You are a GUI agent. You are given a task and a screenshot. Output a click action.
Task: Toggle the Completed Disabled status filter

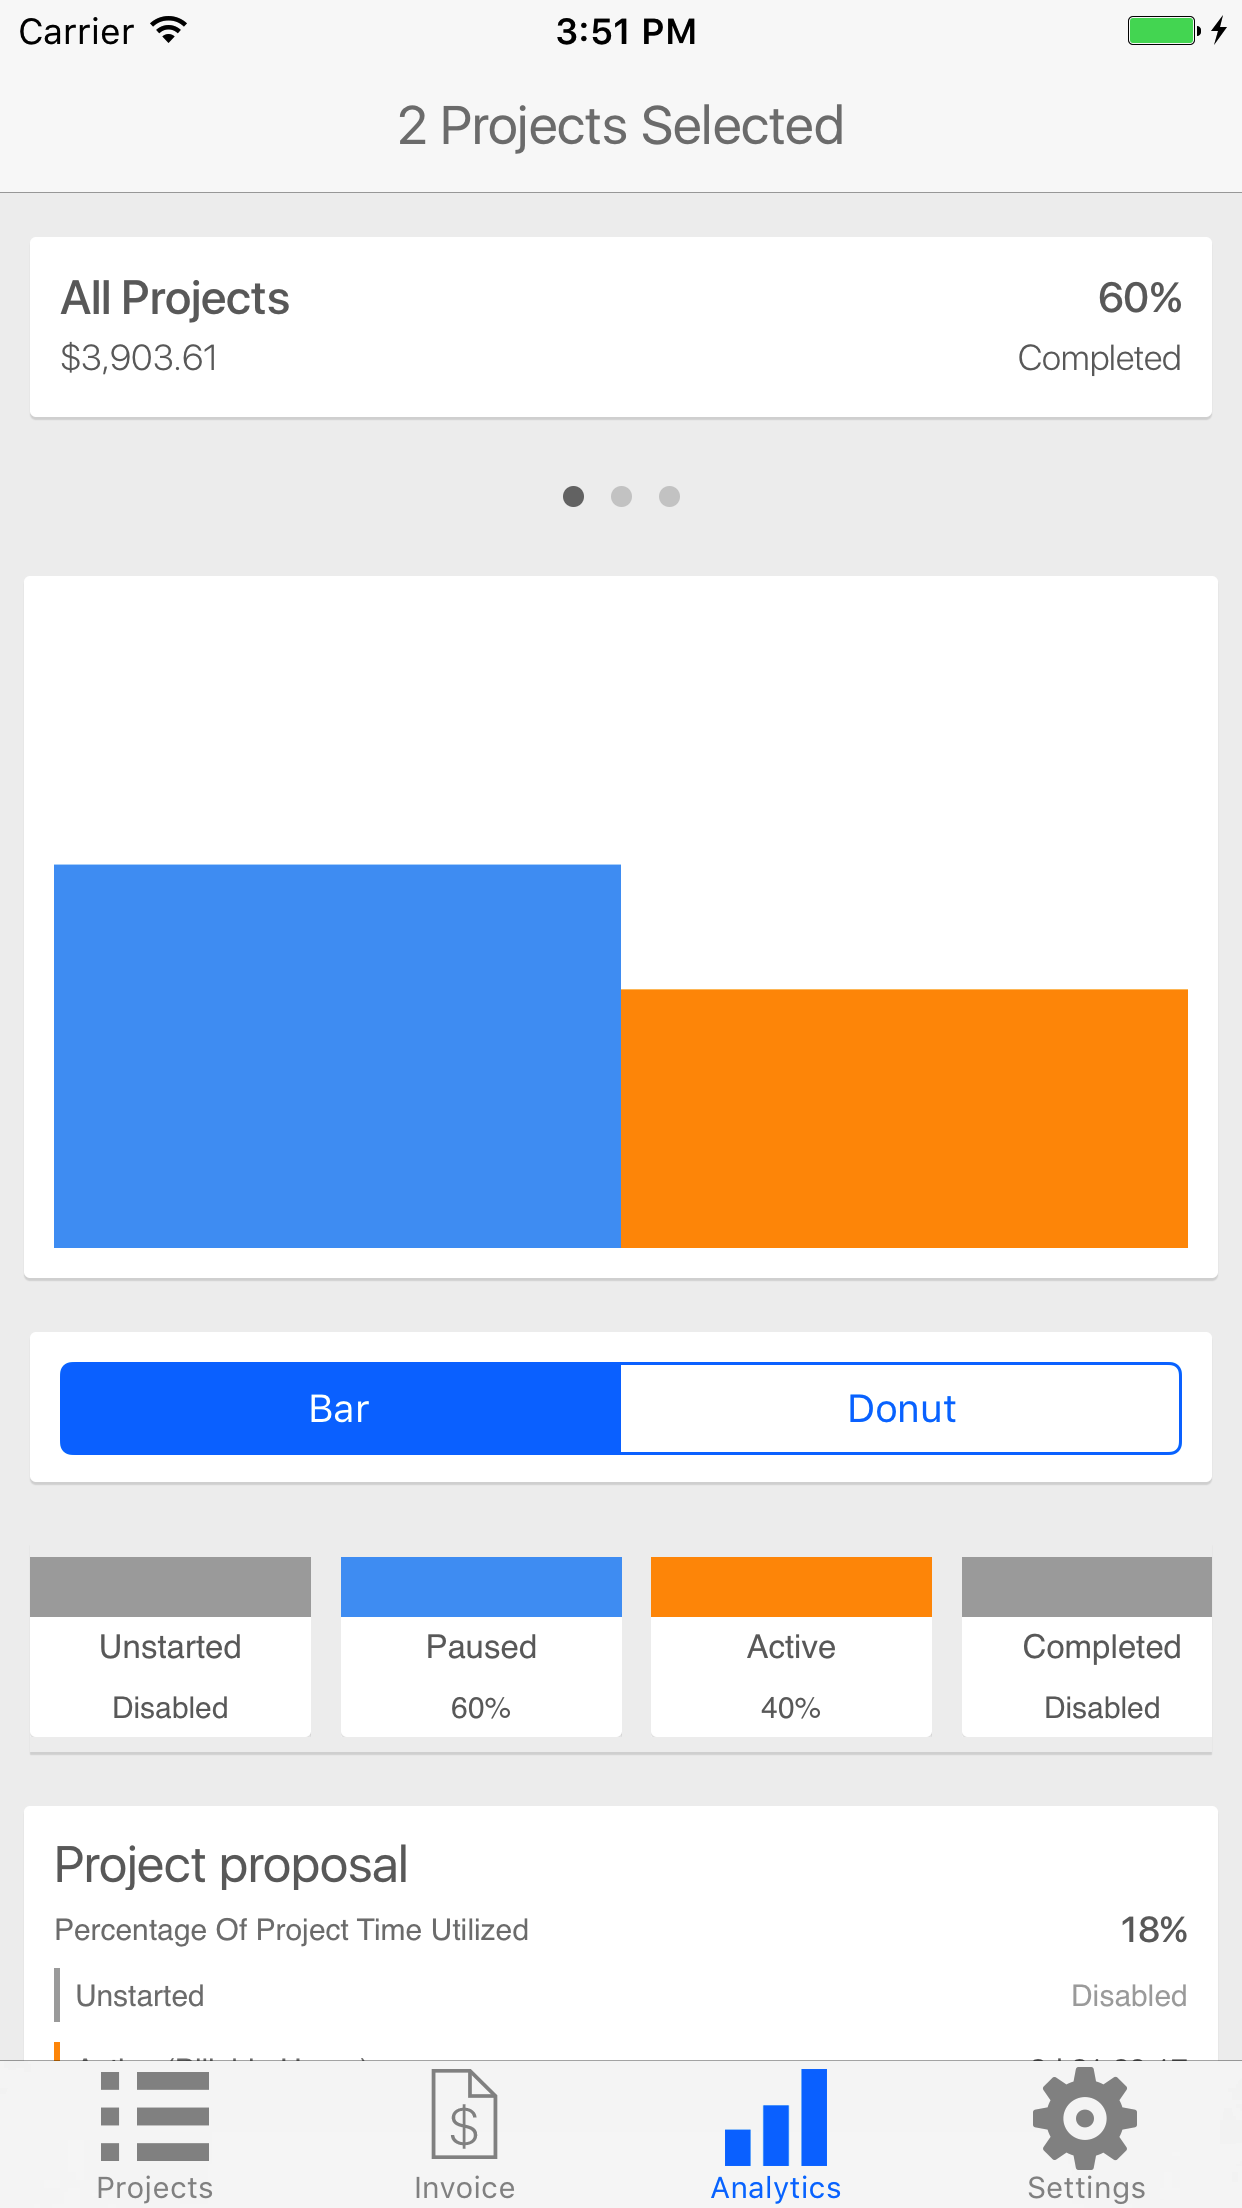(x=1087, y=1646)
